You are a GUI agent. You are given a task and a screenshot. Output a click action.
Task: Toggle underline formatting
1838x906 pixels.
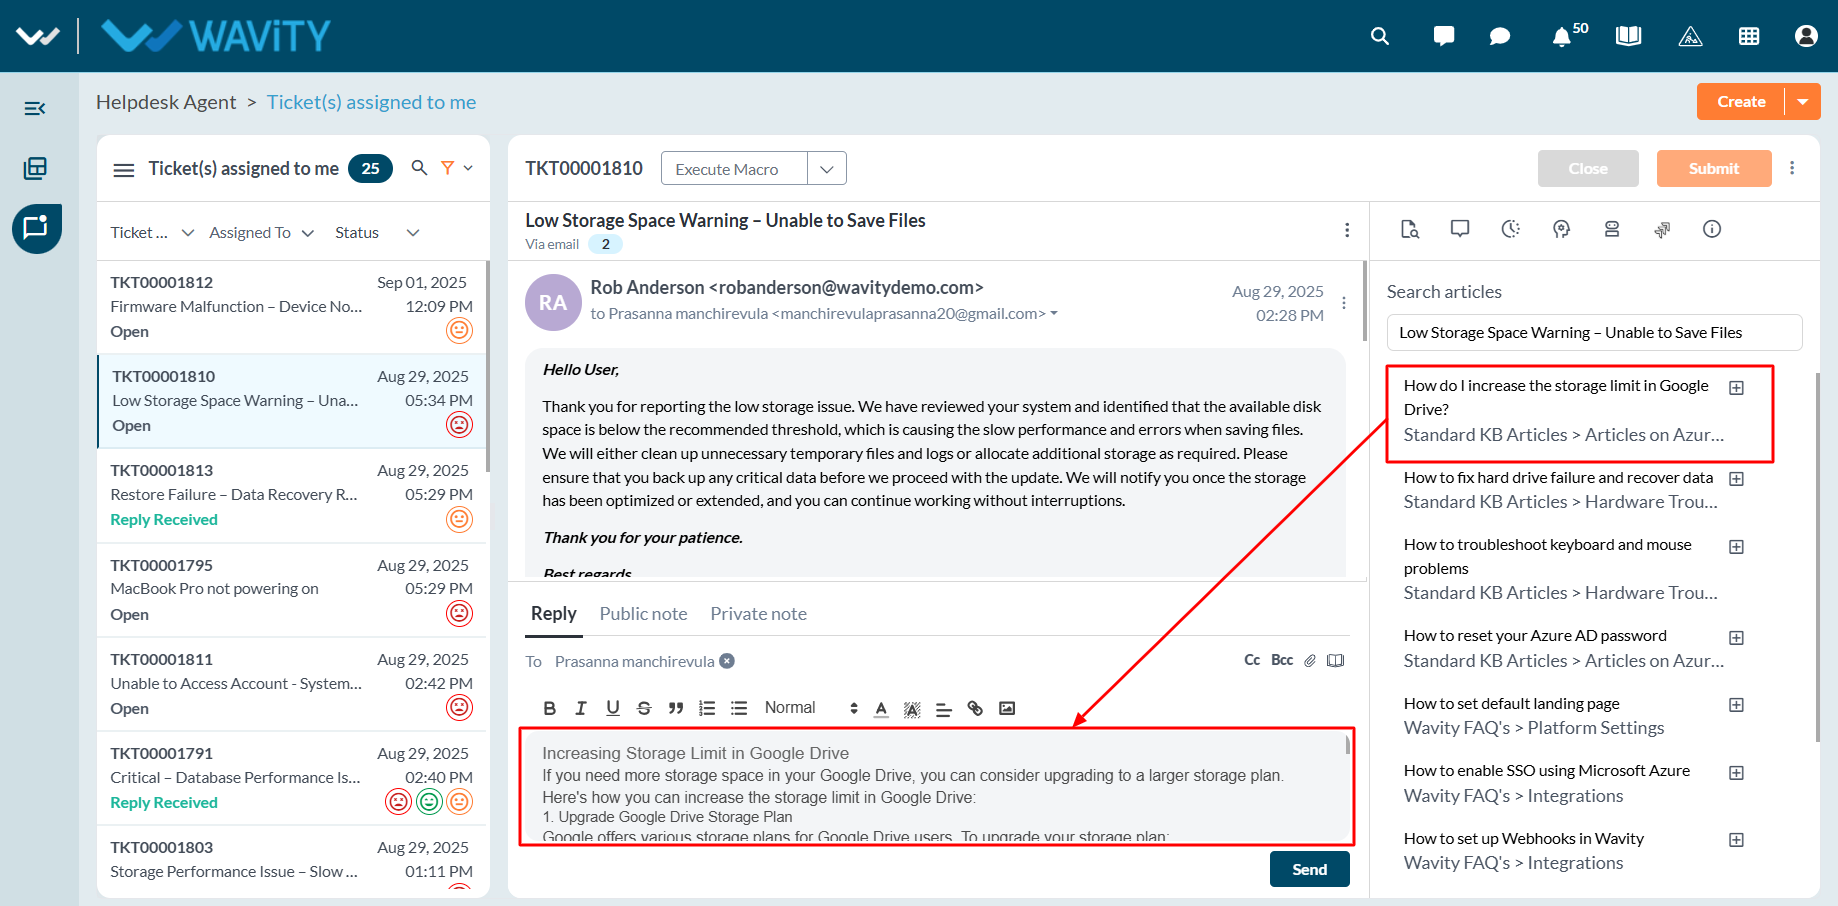(x=613, y=708)
